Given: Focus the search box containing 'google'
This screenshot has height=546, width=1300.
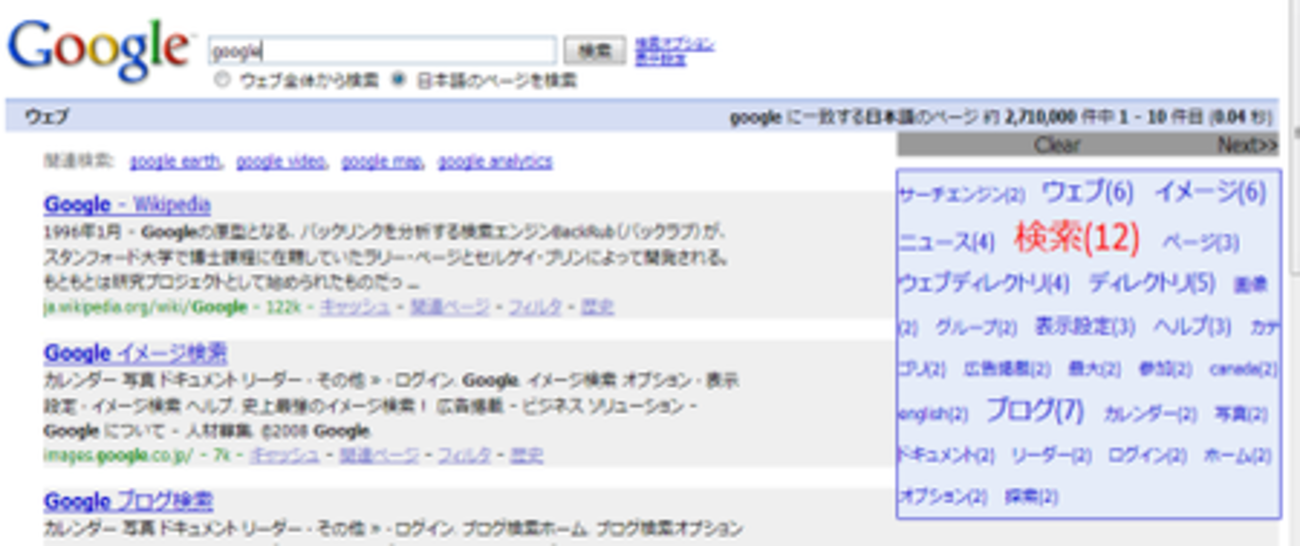Looking at the screenshot, I should click(383, 50).
